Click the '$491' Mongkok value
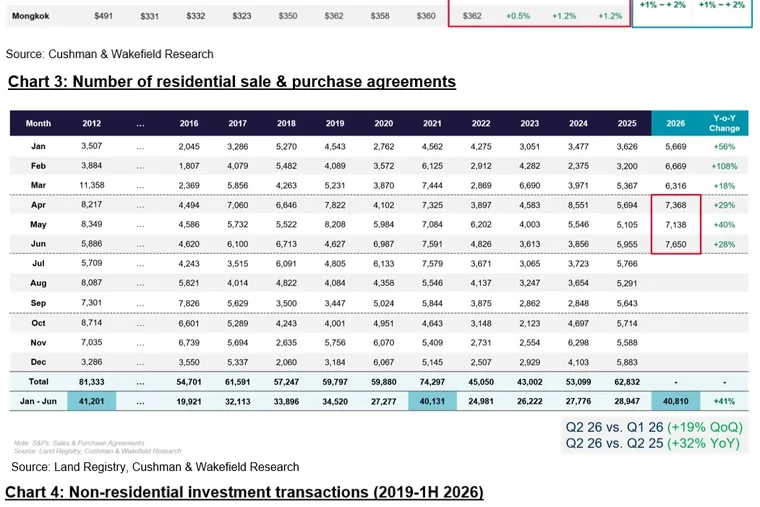760x507 pixels. (103, 16)
